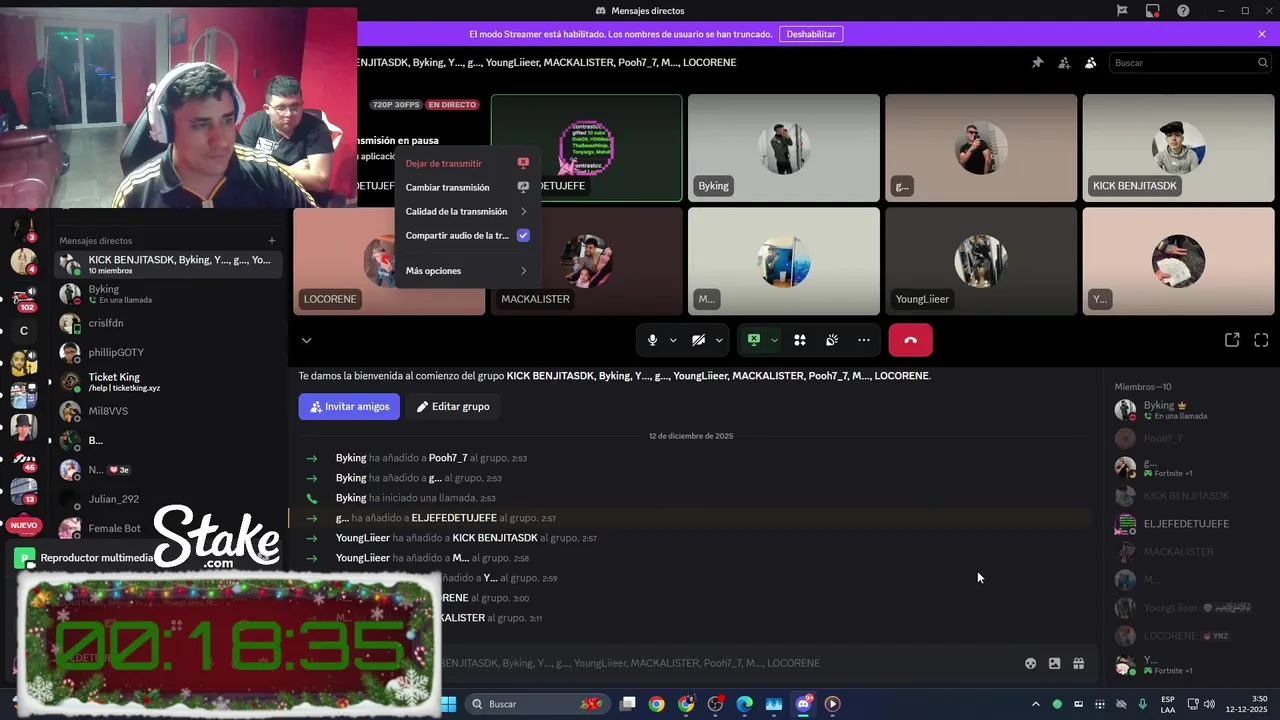Mute microphone in call controls
This screenshot has width=1280, height=720.
[x=652, y=340]
